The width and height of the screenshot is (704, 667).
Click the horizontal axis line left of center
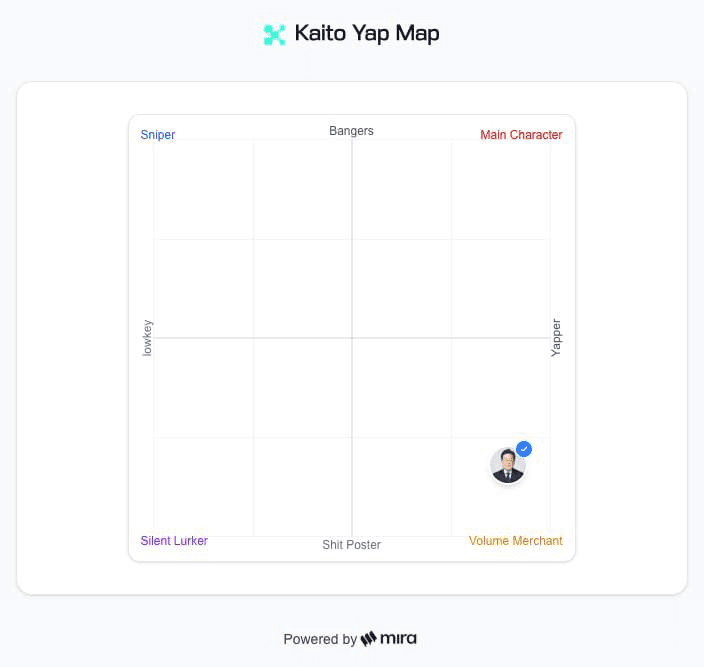253,338
